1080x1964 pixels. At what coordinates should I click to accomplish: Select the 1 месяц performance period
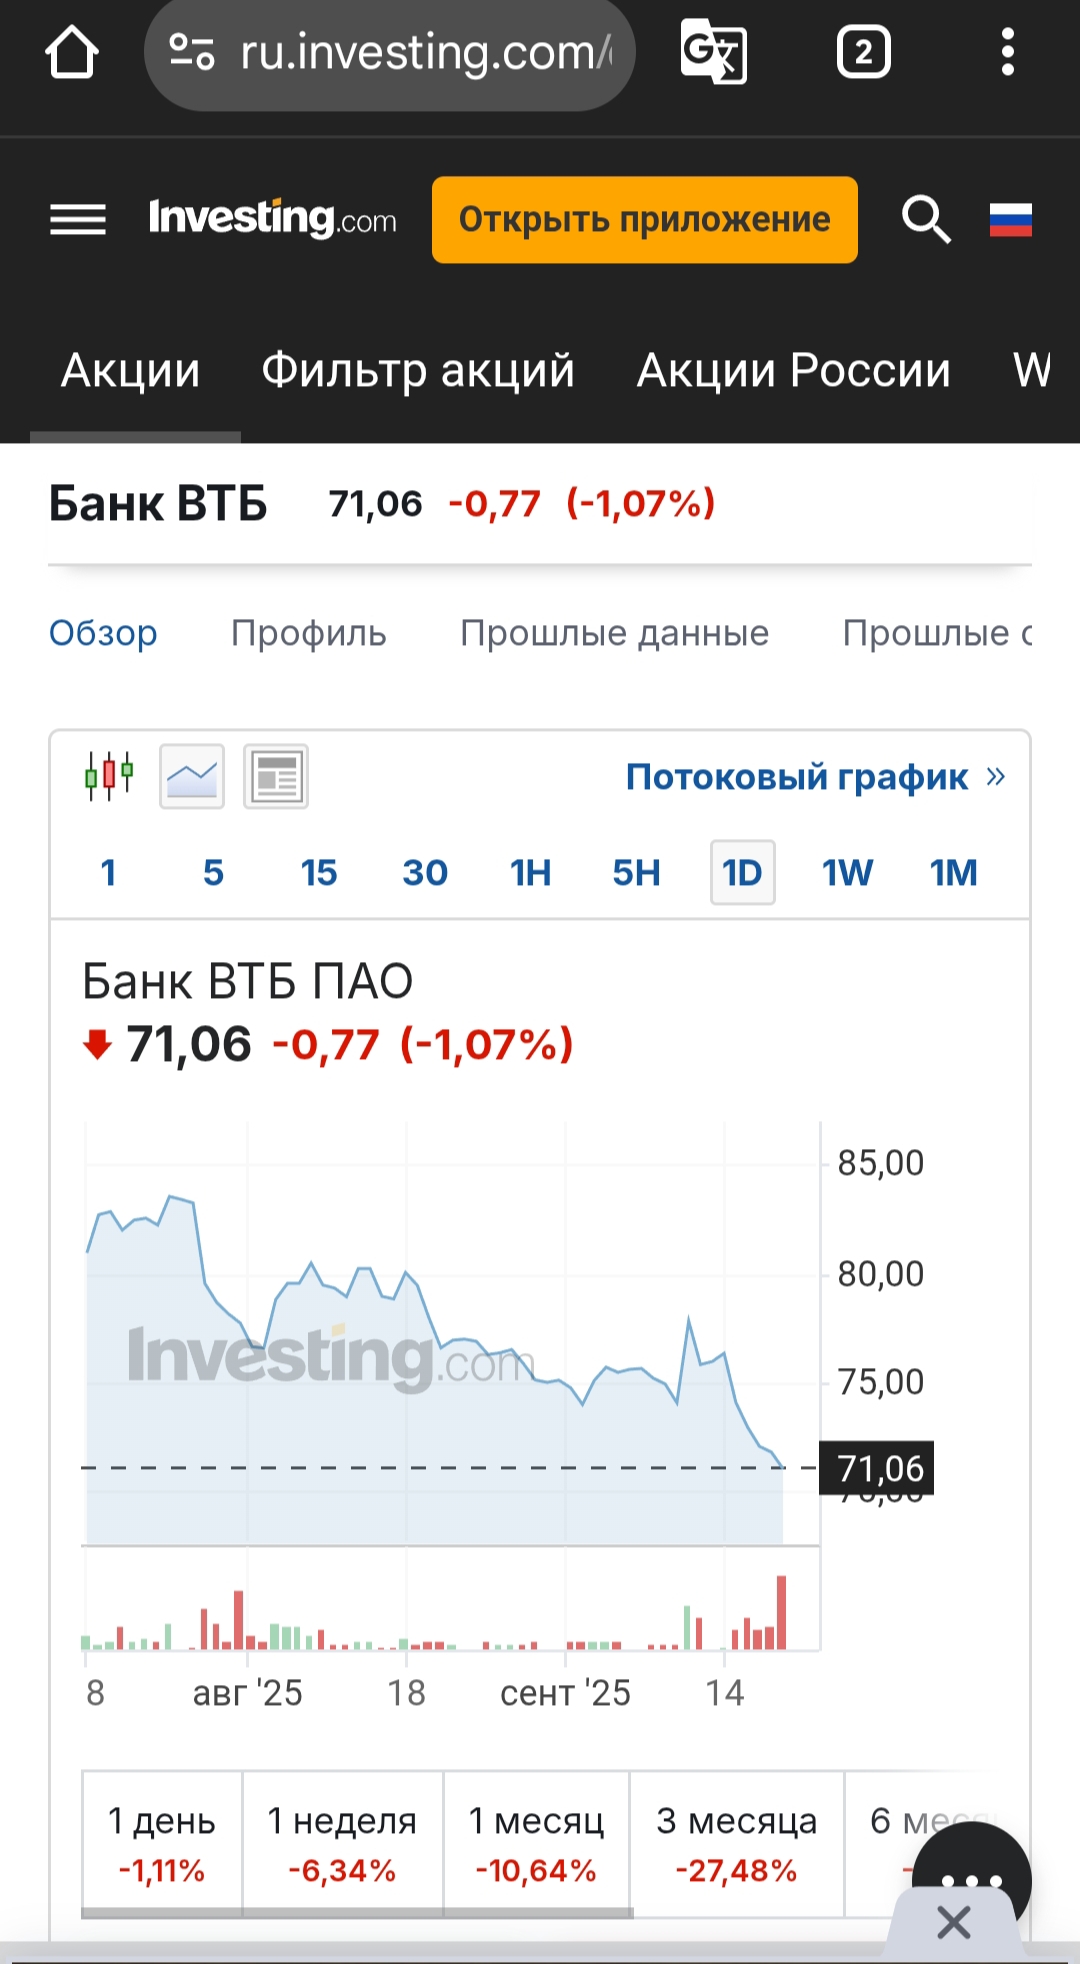coord(536,1843)
